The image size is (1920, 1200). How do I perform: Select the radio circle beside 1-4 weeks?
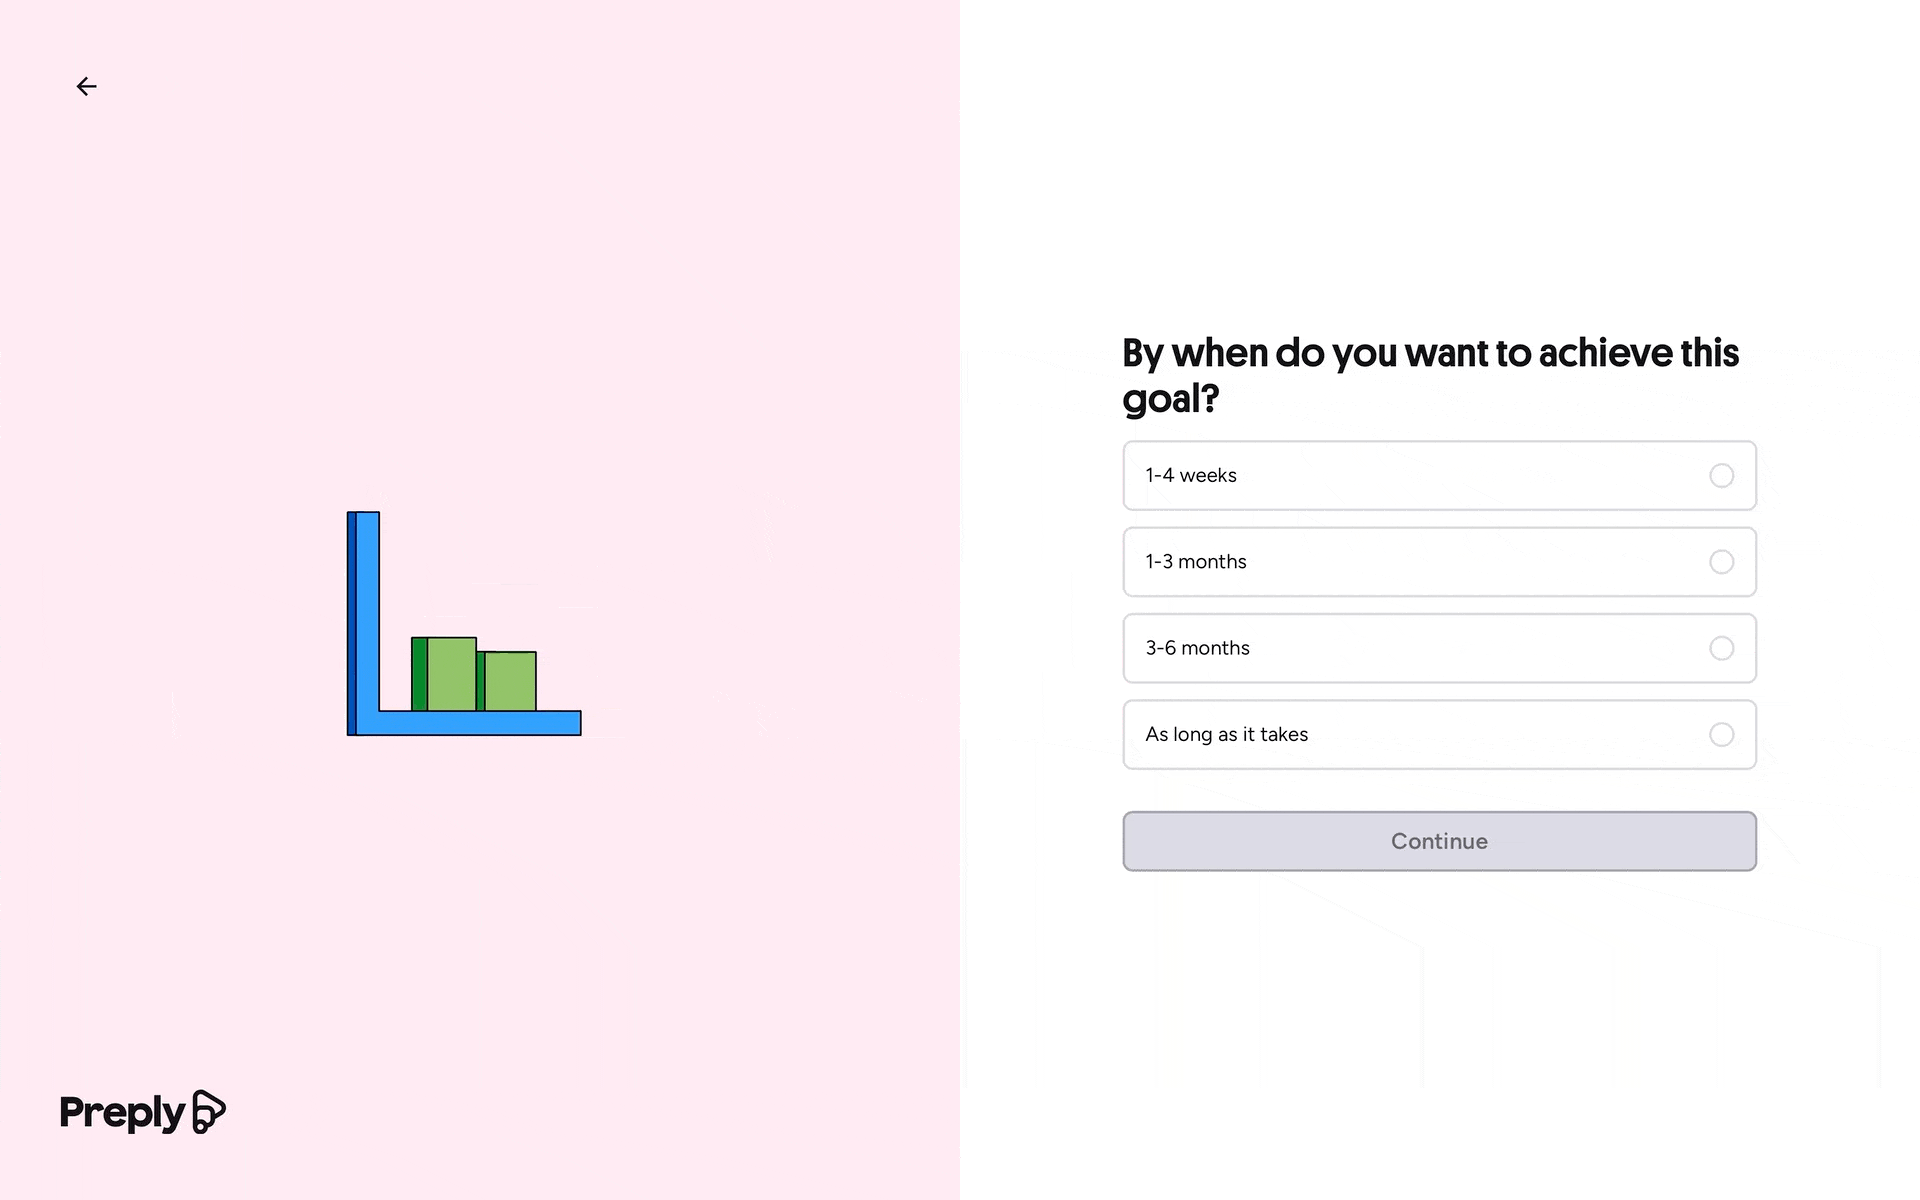(1722, 476)
